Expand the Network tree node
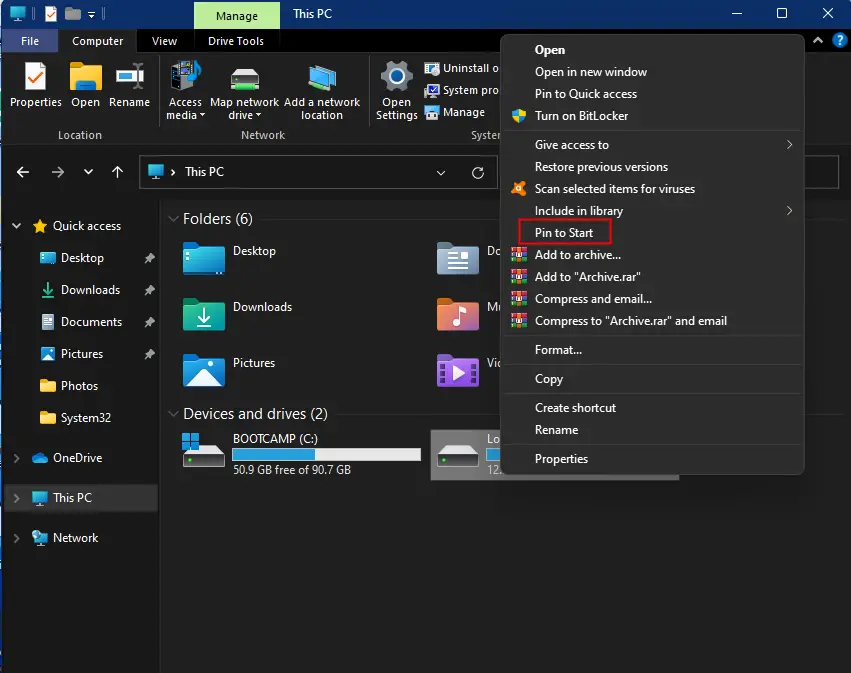Image resolution: width=851 pixels, height=673 pixels. click(16, 538)
